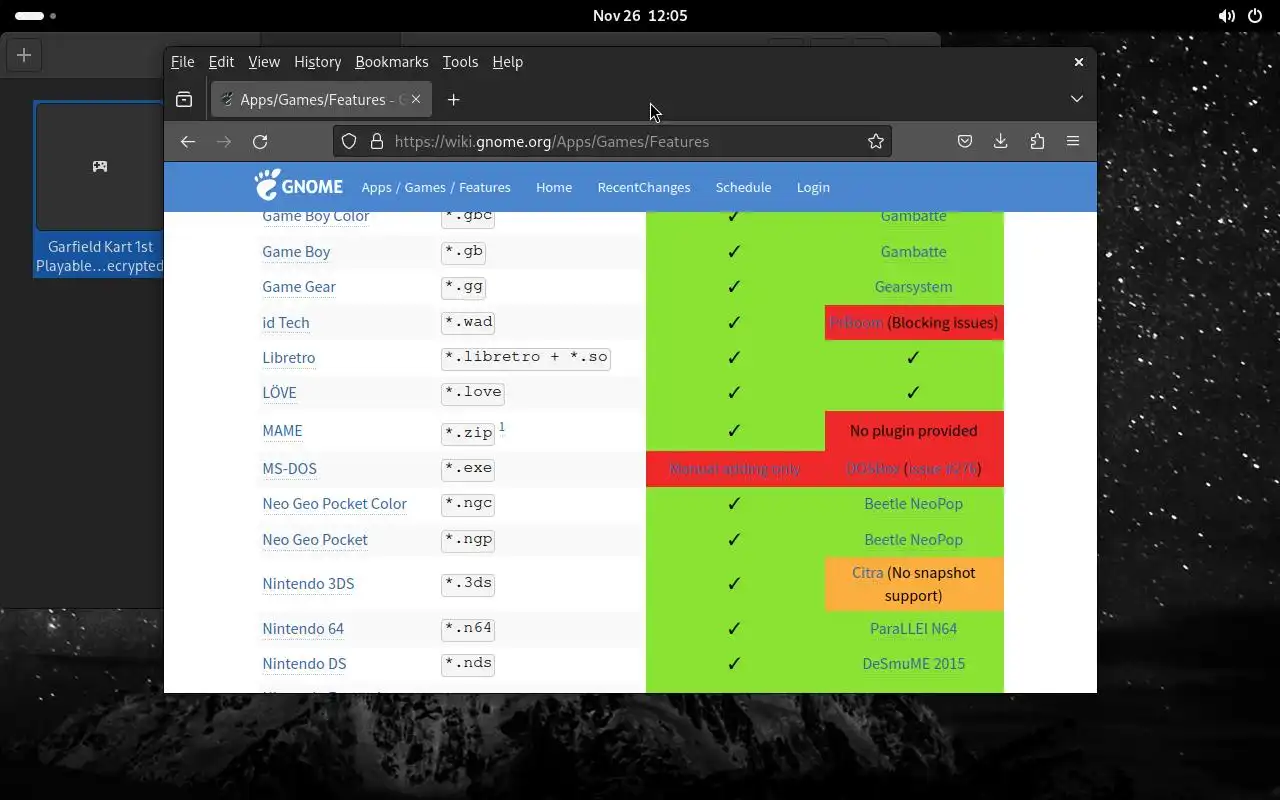Open the Firefox View icon beside tabs

point(184,100)
